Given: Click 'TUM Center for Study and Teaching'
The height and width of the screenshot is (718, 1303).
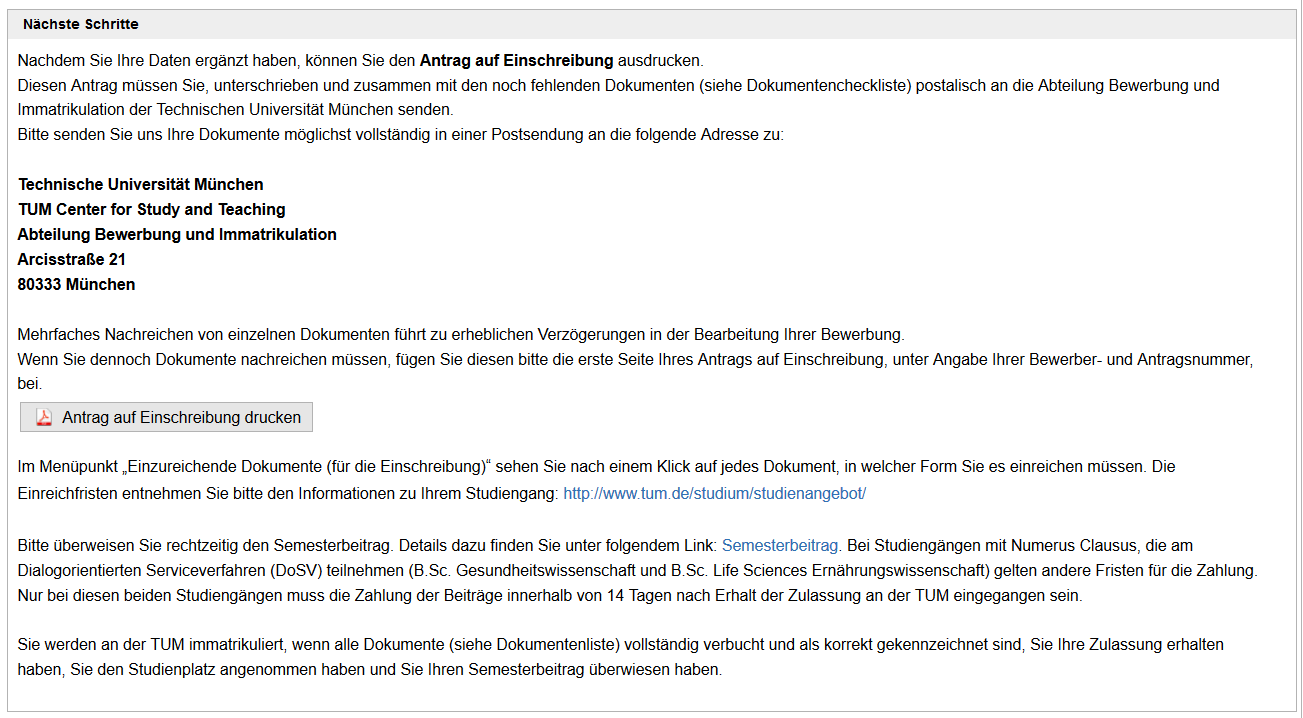Looking at the screenshot, I should click(x=152, y=209).
